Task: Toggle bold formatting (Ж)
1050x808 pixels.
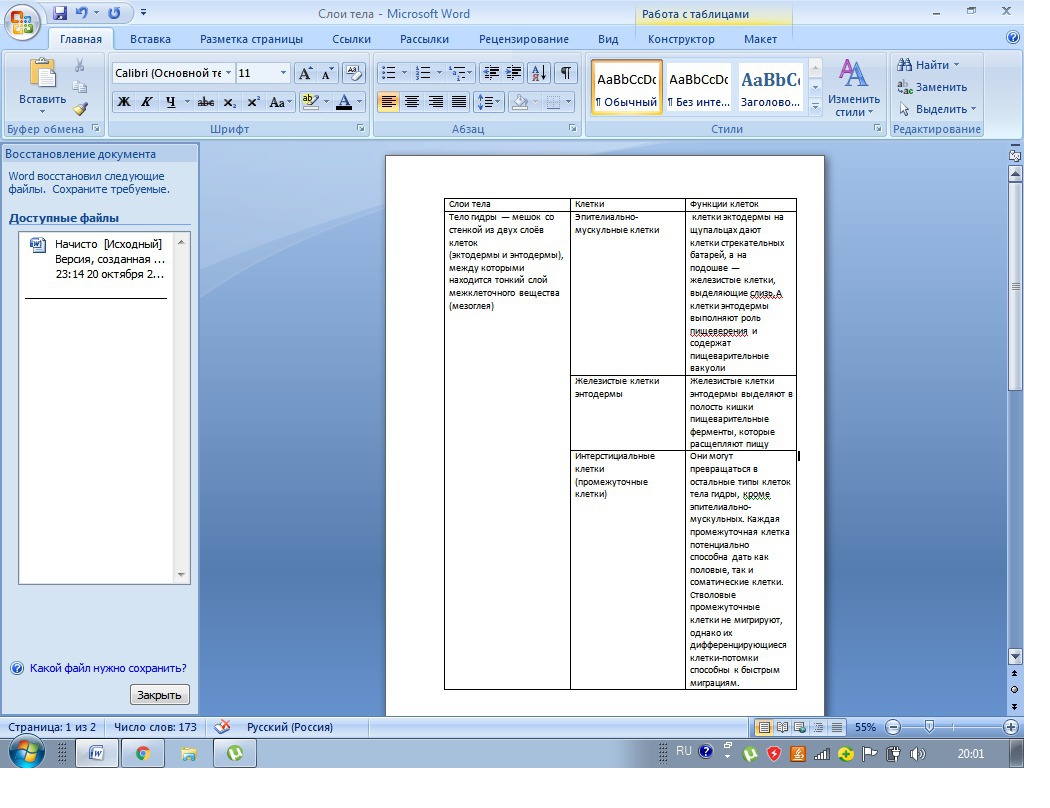Action: pos(124,102)
